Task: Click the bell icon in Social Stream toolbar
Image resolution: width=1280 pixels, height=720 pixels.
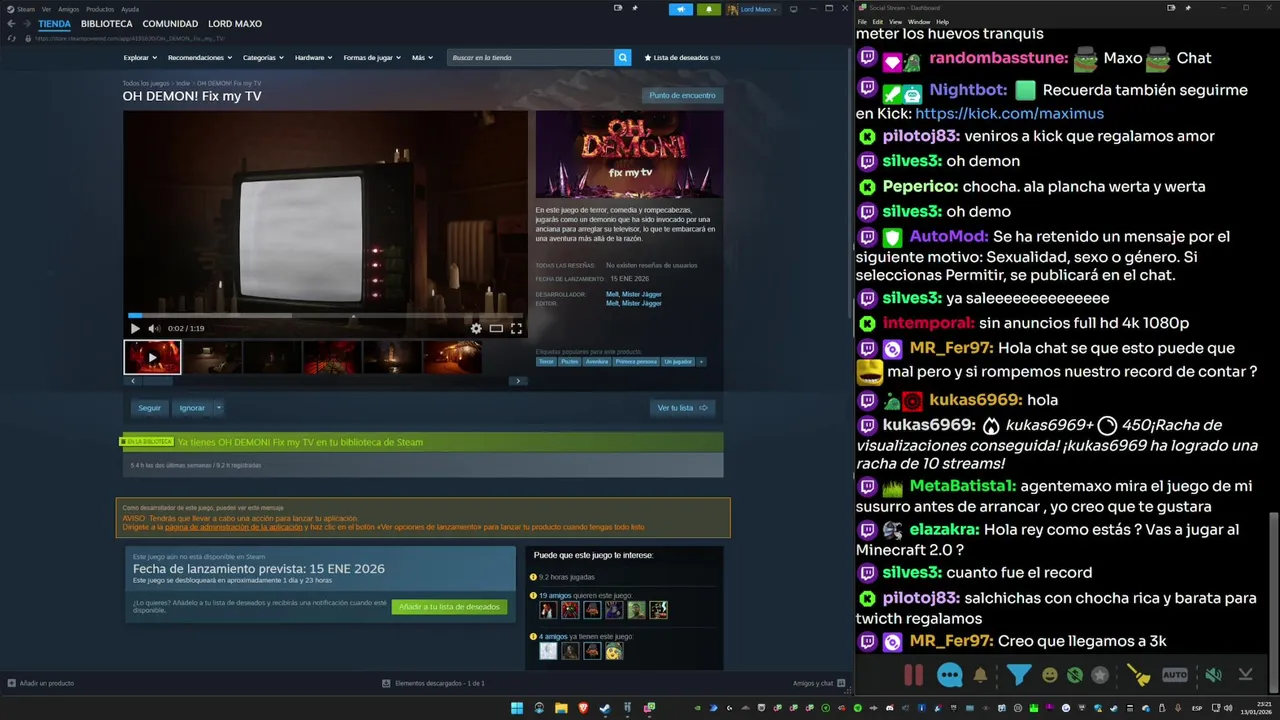Action: click(980, 675)
